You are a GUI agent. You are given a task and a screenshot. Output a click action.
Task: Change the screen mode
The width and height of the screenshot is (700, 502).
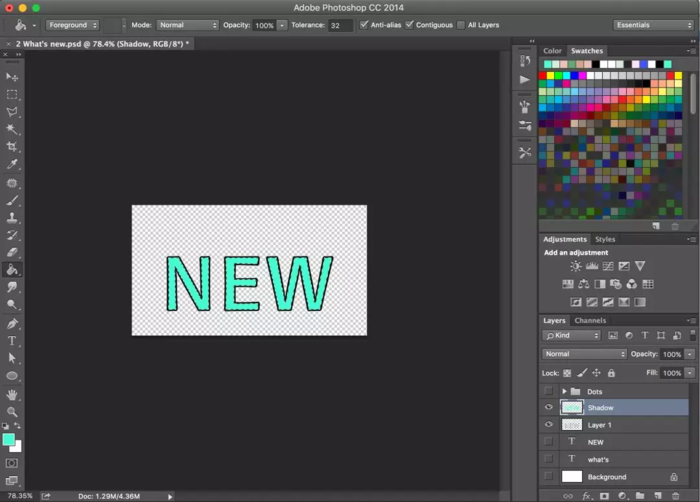coord(12,481)
